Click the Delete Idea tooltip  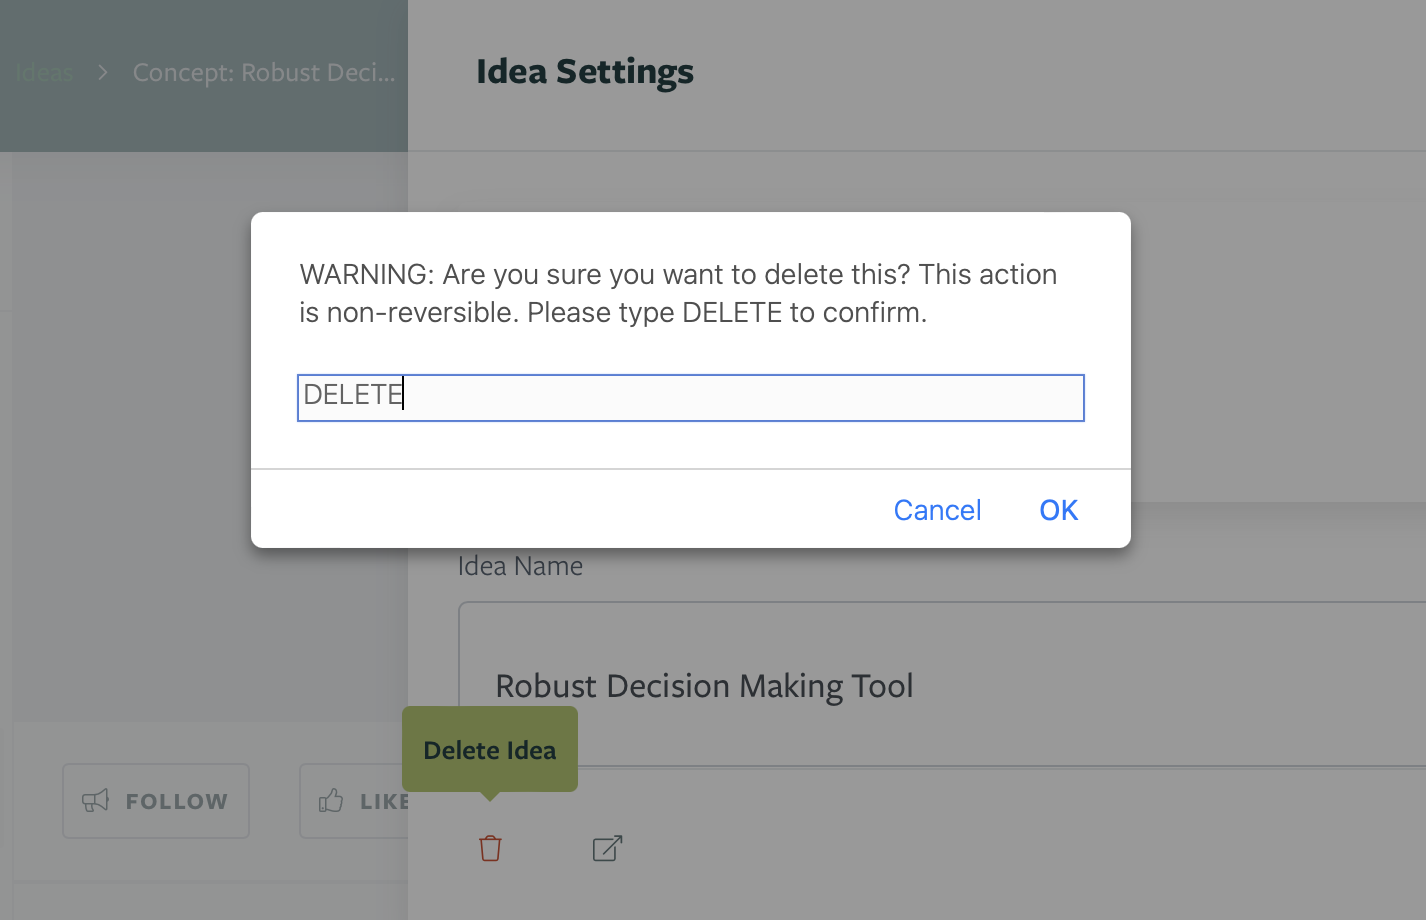point(490,749)
